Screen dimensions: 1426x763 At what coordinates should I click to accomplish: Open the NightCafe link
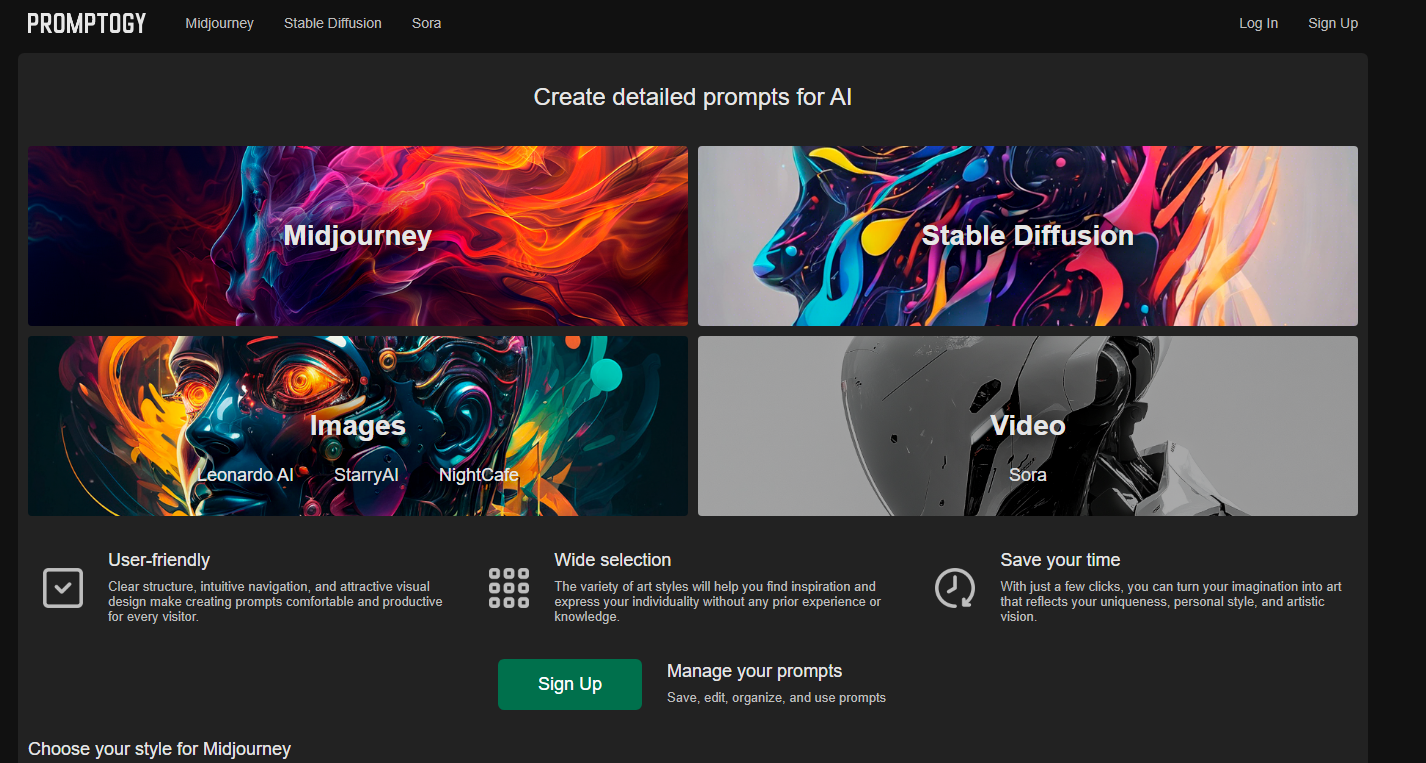[479, 475]
